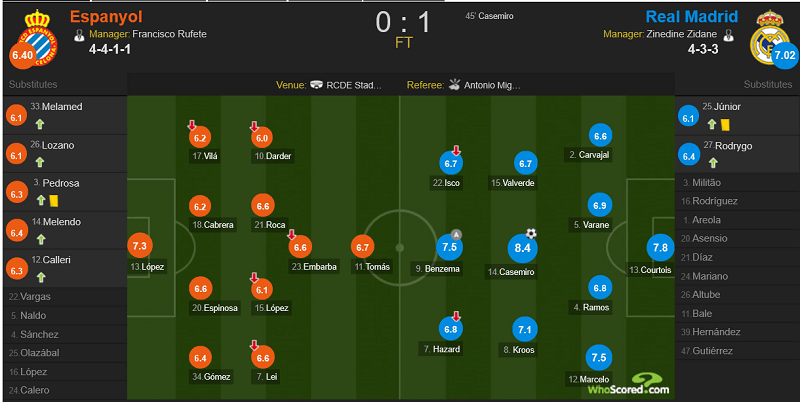800x402 pixels.
Task: Click the goal ball icon above Casemiro
Action: click(531, 234)
